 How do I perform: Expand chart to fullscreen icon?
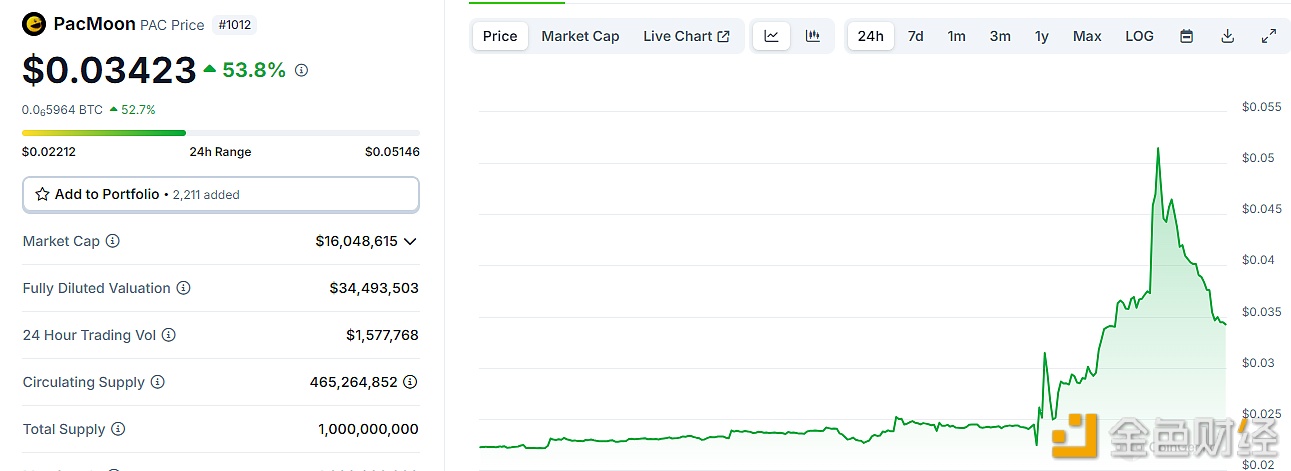(x=1269, y=36)
